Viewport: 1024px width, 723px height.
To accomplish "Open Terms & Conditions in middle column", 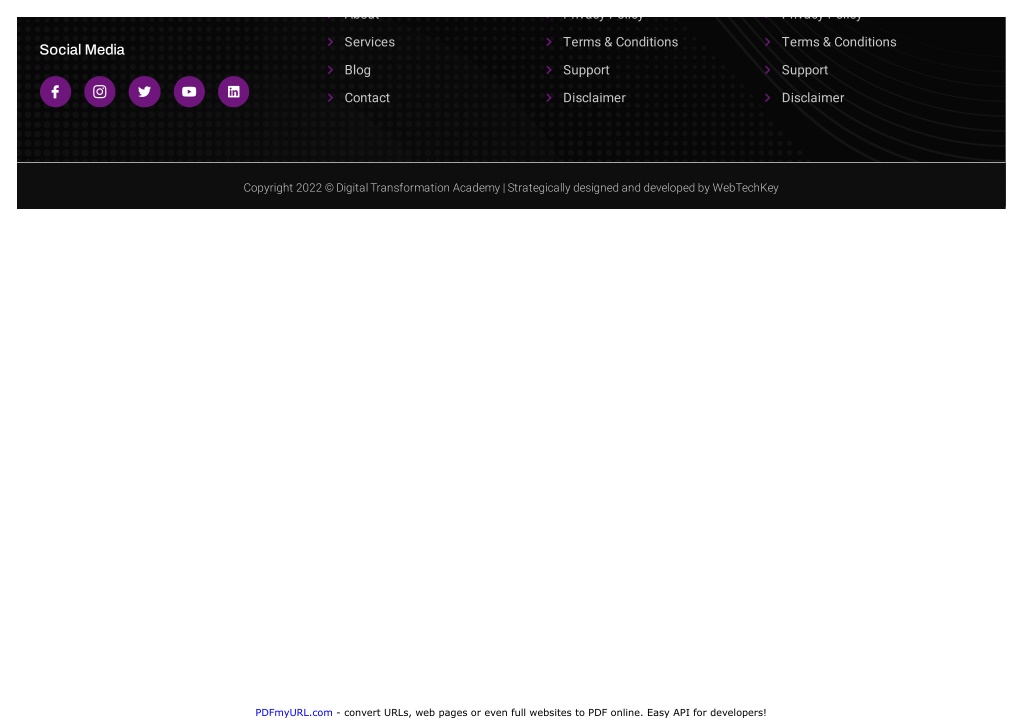I will point(620,42).
